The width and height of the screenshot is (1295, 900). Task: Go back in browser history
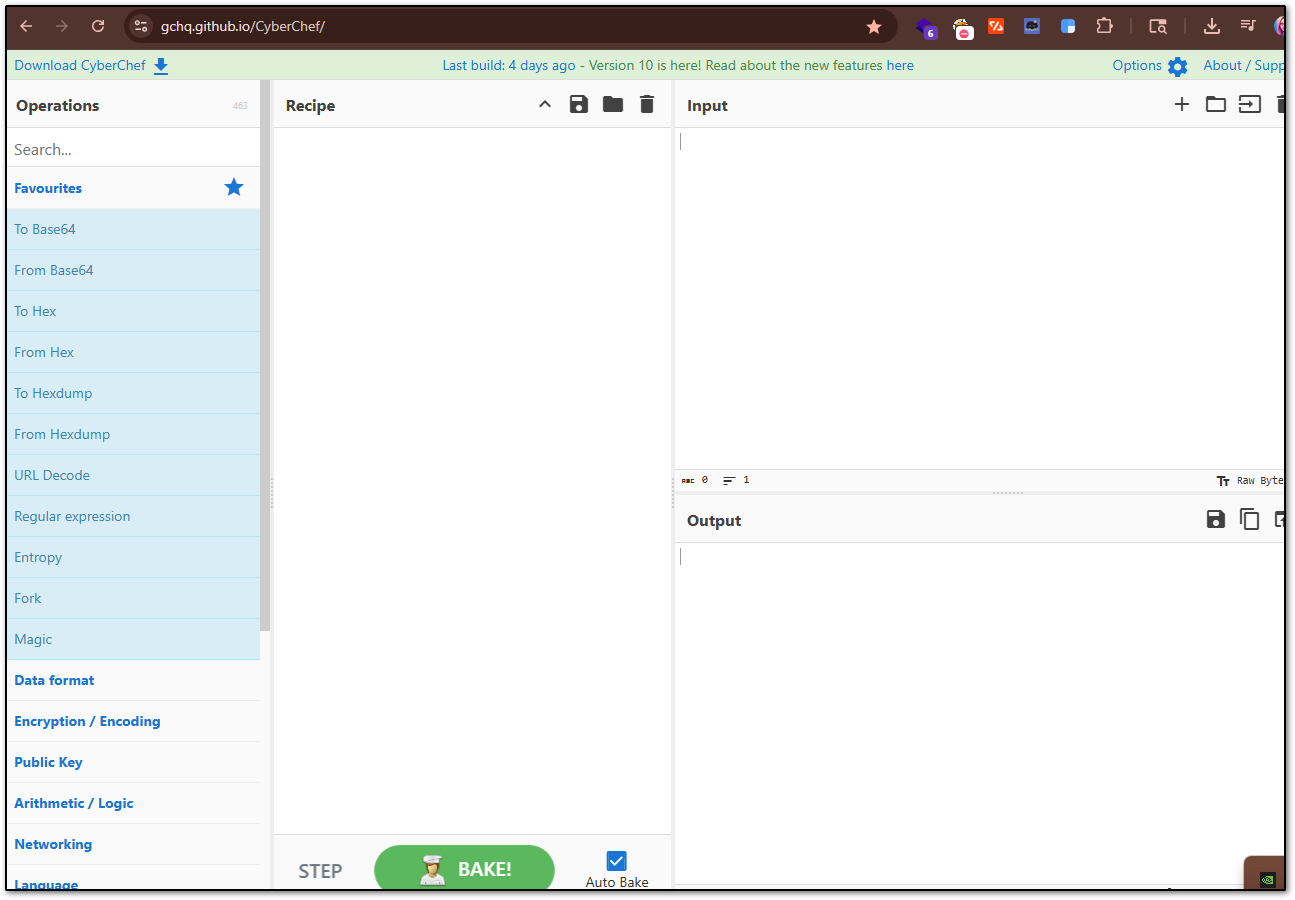tap(27, 26)
